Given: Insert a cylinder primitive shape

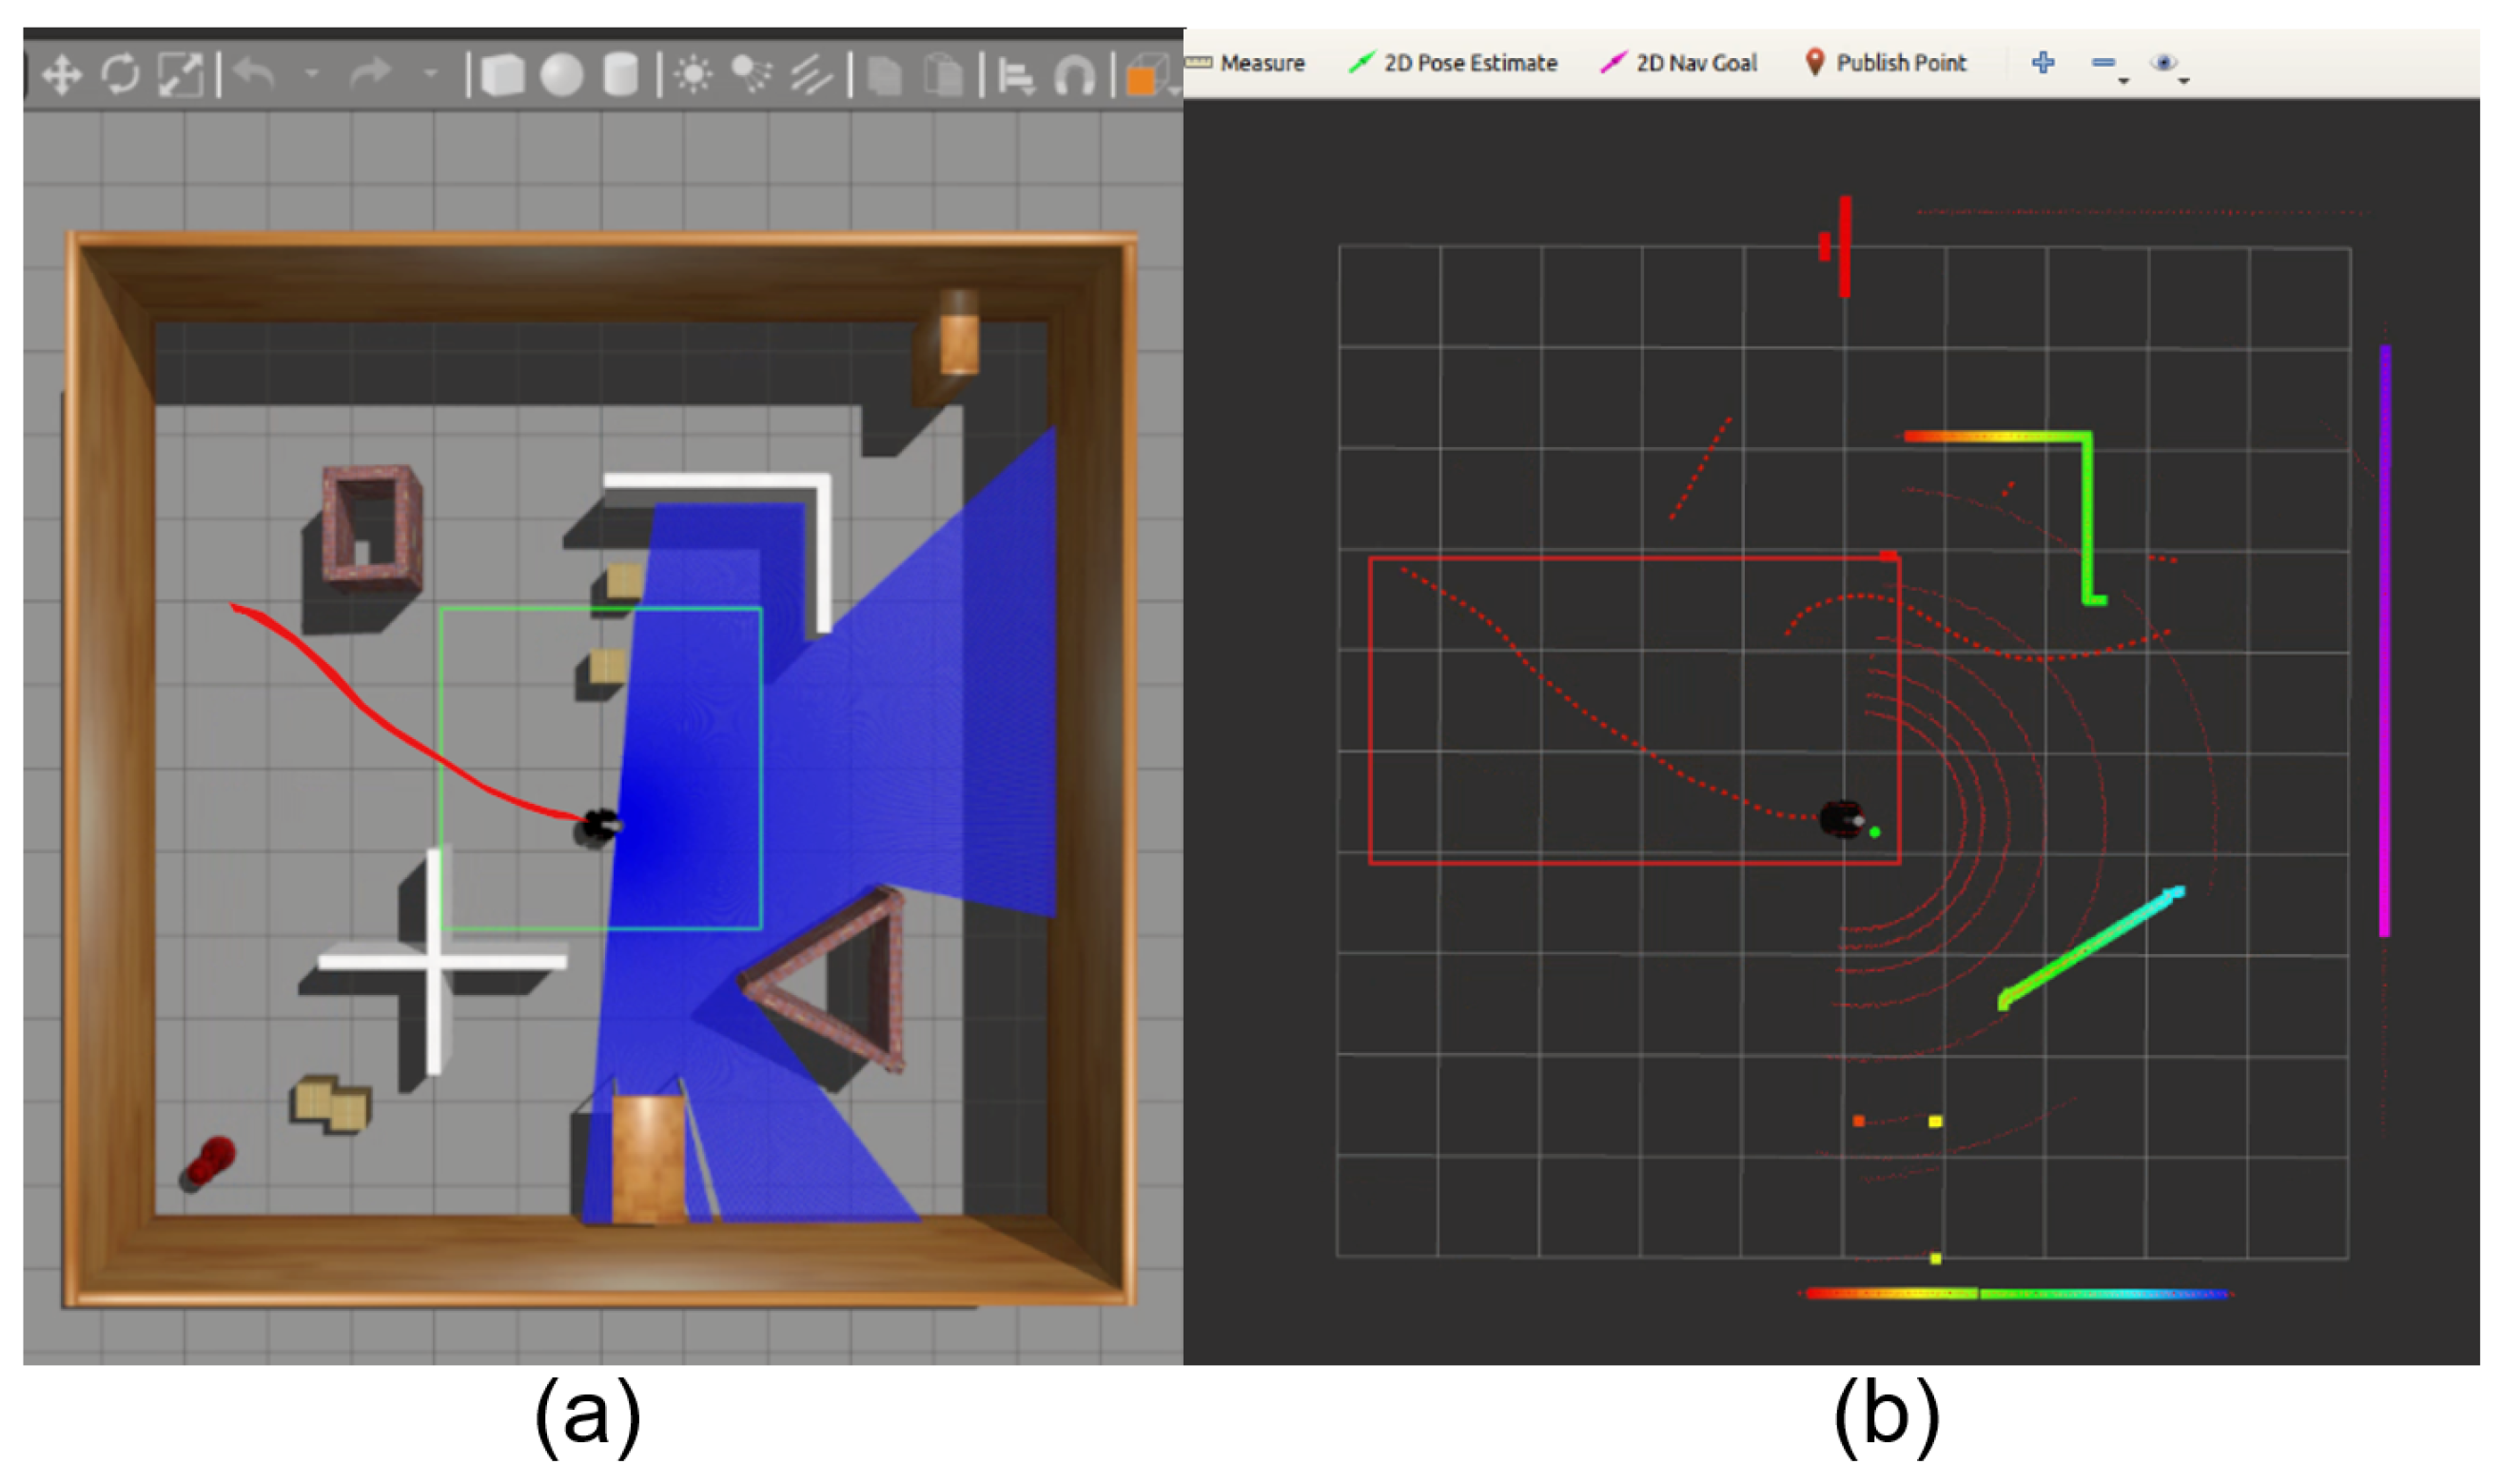Looking at the screenshot, I should coord(620,75).
